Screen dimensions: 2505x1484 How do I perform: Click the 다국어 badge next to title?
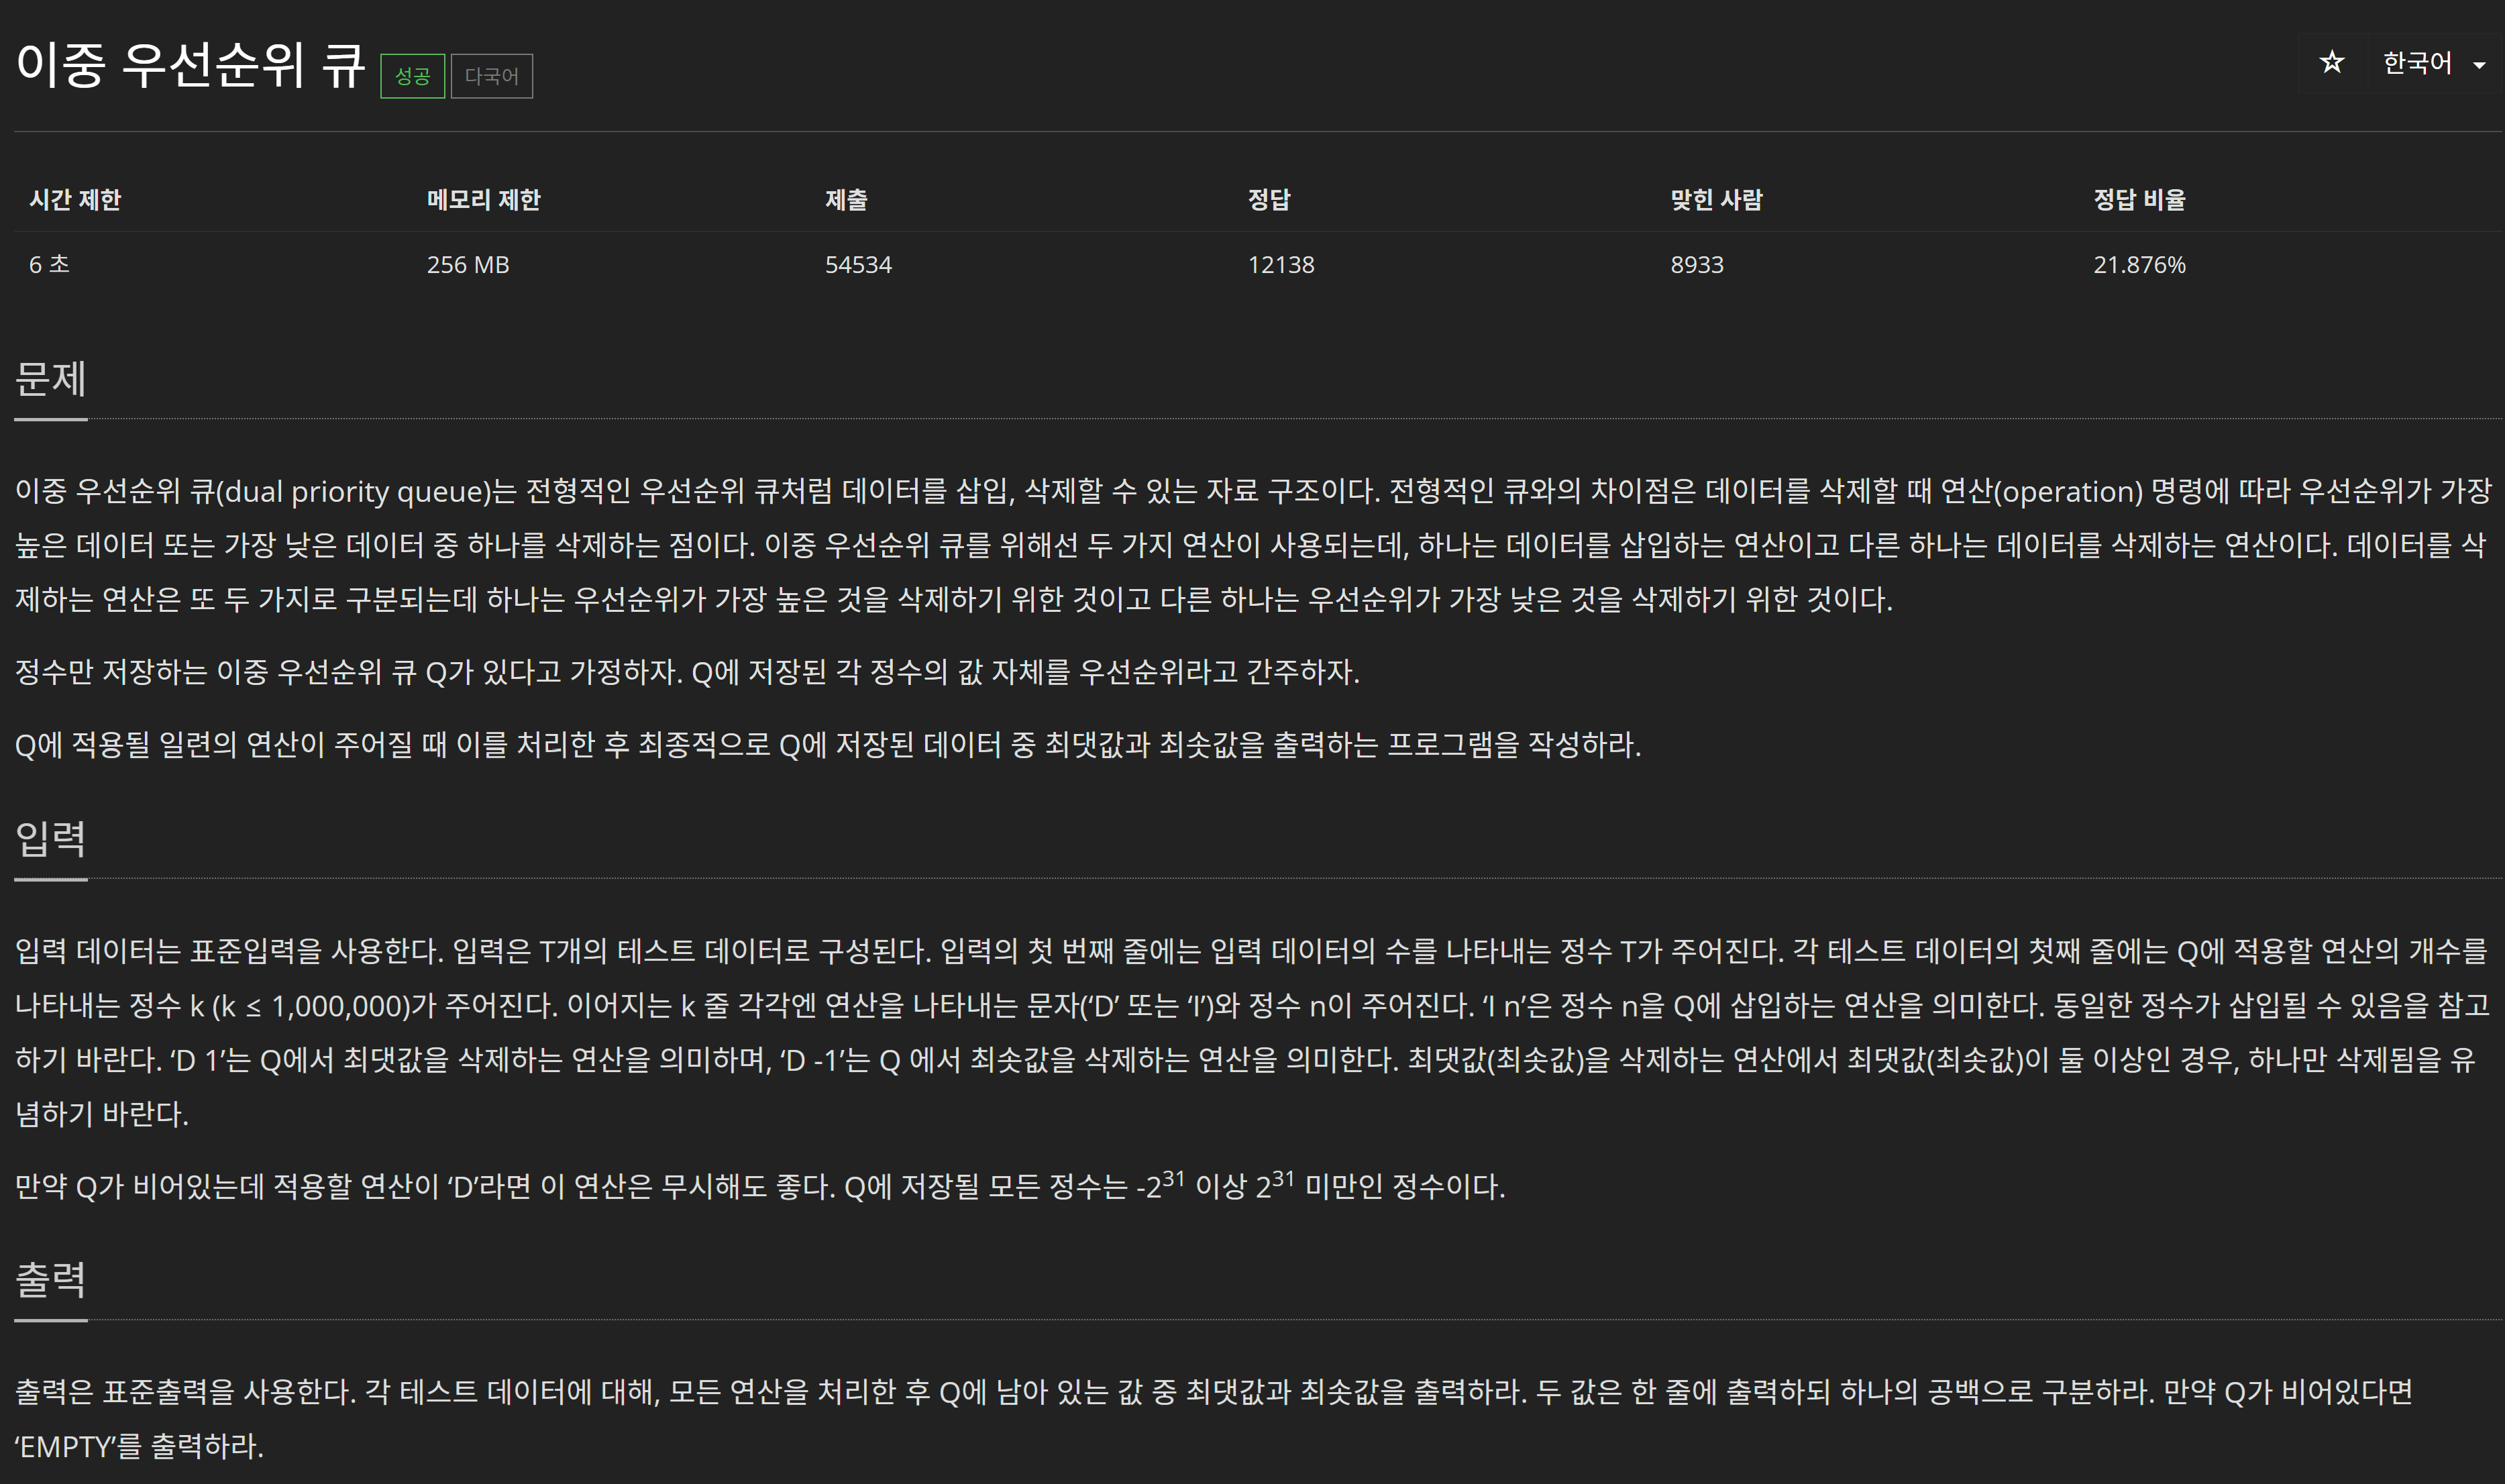tap(491, 76)
